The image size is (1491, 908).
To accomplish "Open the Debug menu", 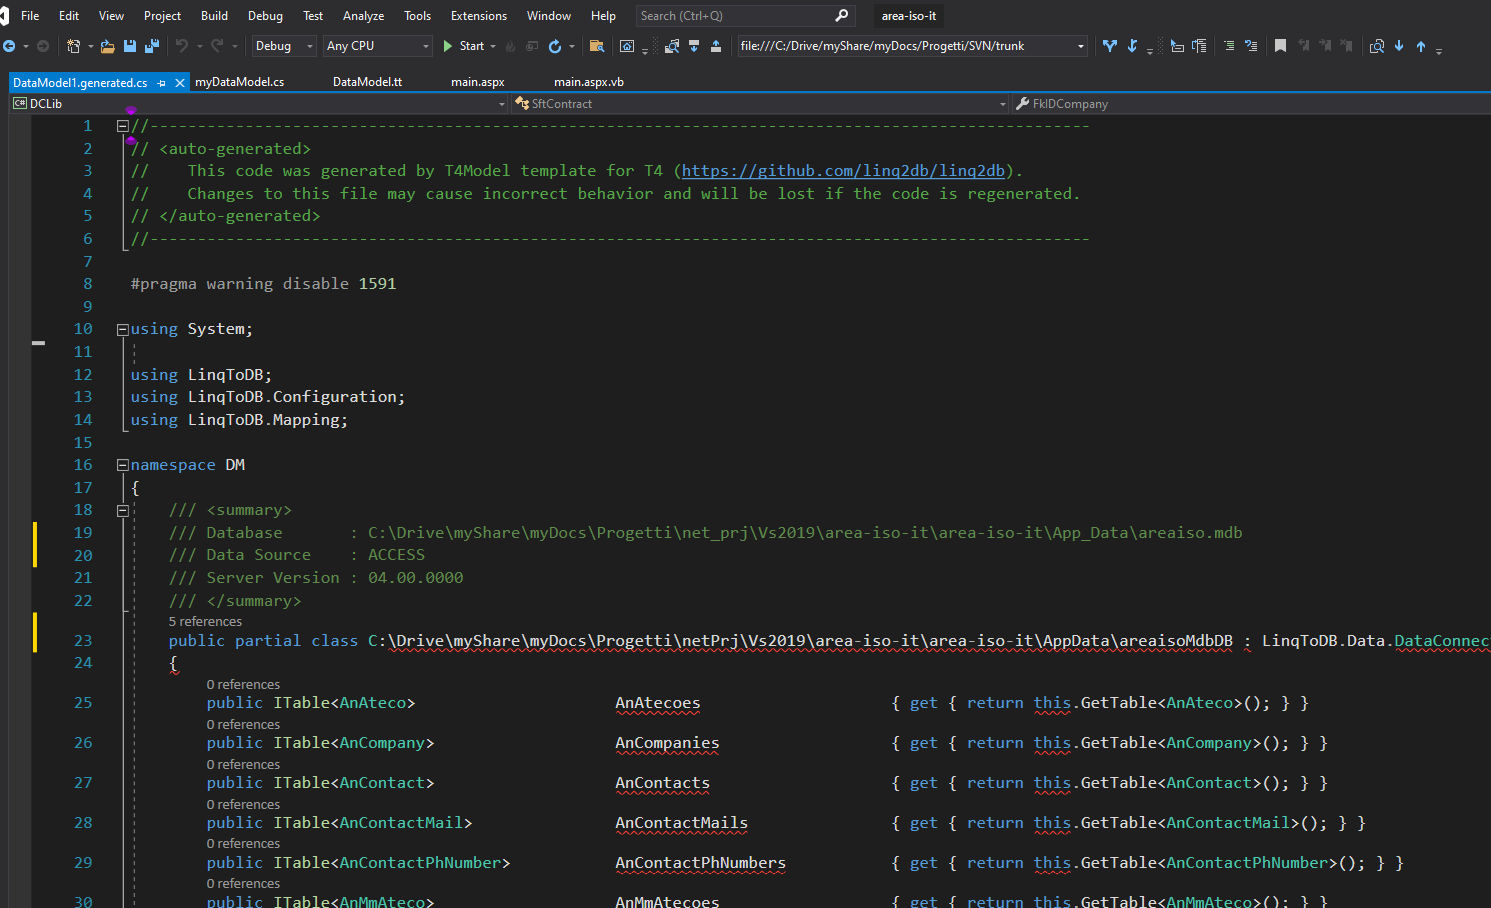I will pos(264,15).
